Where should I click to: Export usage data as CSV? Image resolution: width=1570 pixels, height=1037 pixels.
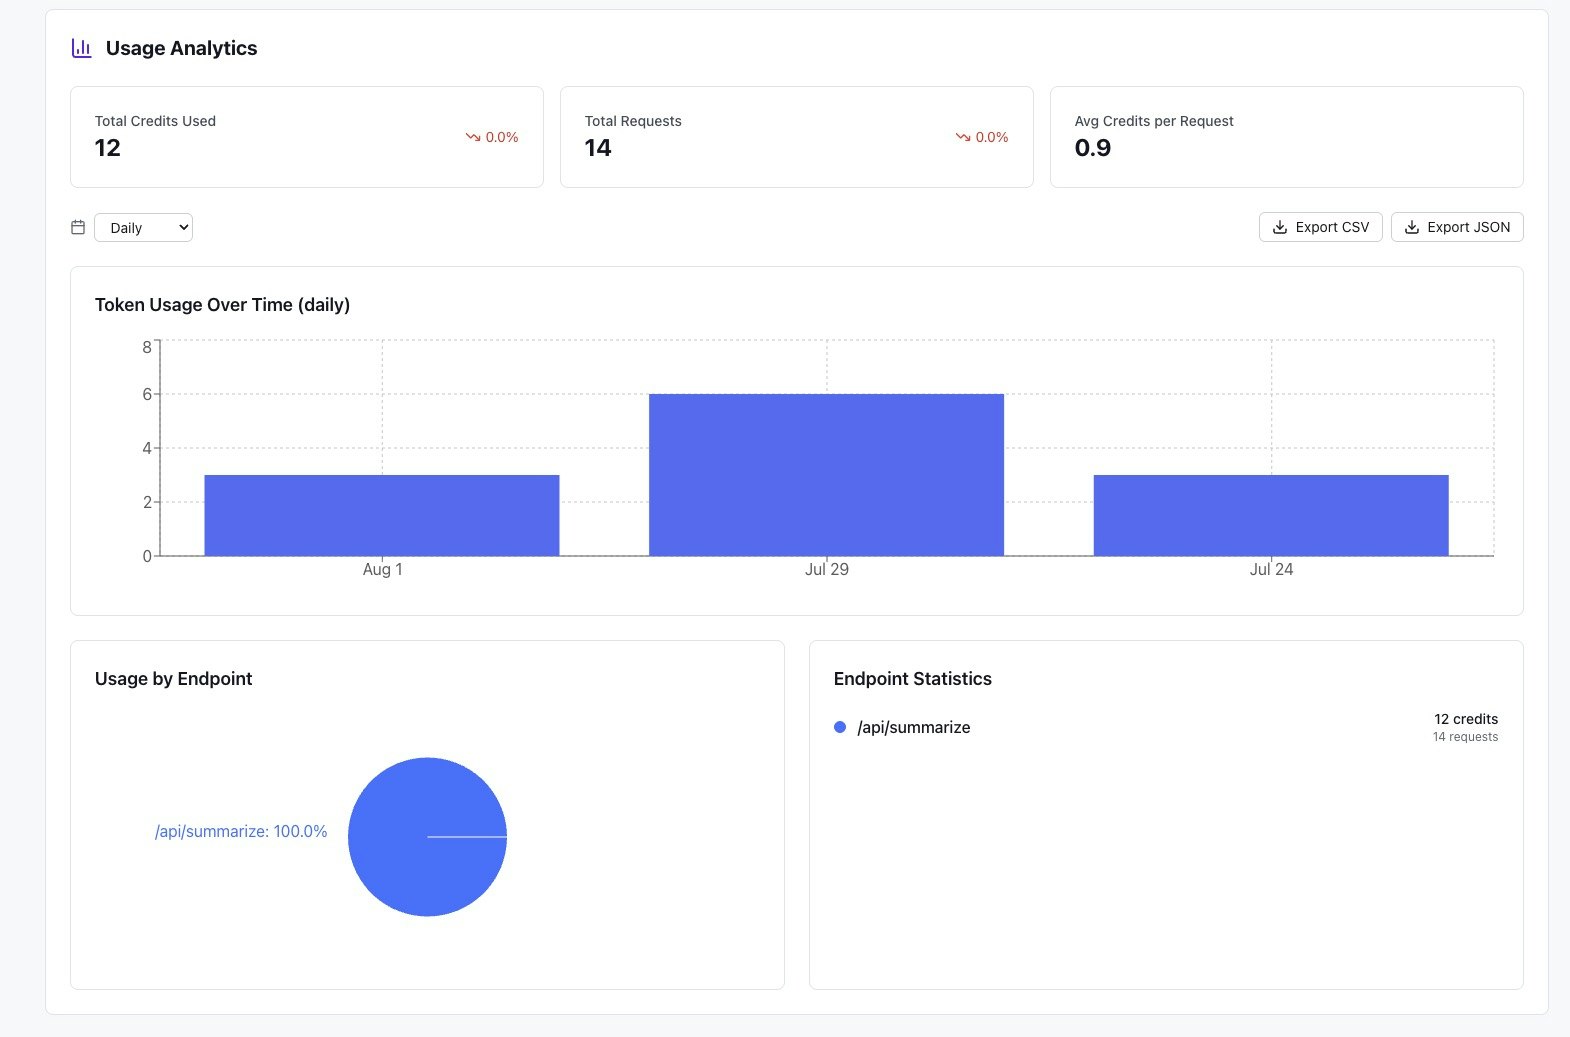(1320, 227)
